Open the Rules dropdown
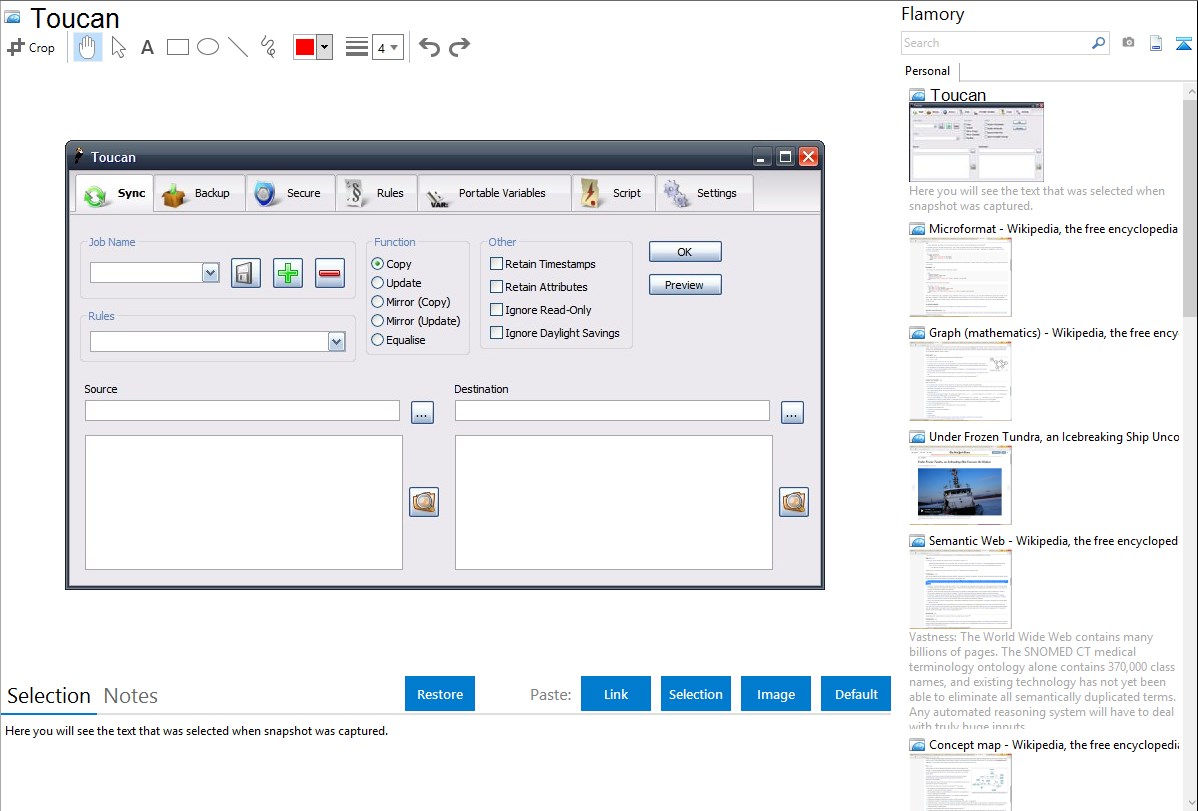The width and height of the screenshot is (1198, 811). (336, 342)
